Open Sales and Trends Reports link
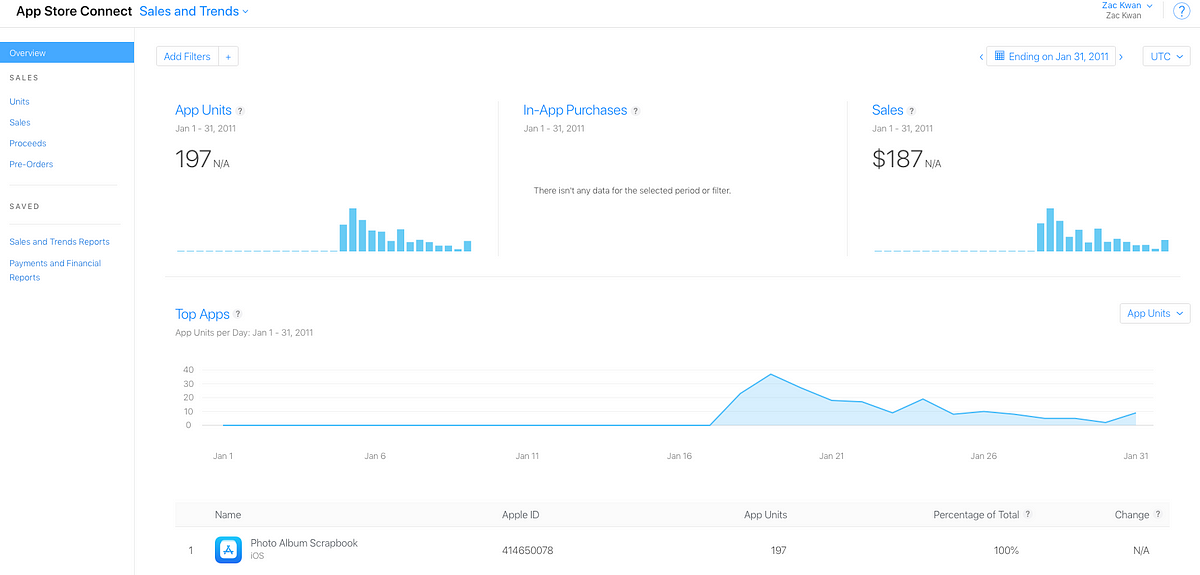Viewport: 1200px width, 575px height. tap(59, 242)
